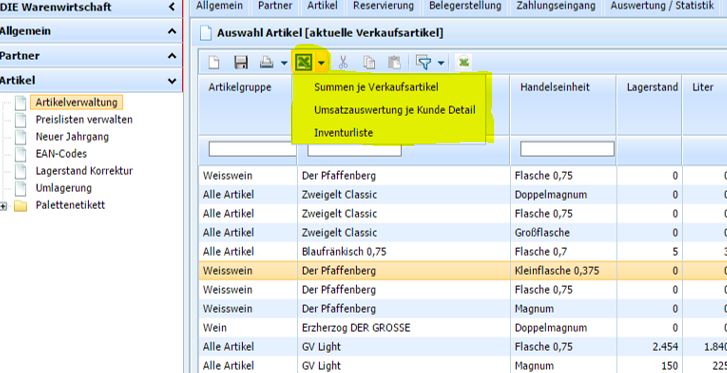
Task: Click the printer icon in toolbar
Action: click(x=267, y=63)
